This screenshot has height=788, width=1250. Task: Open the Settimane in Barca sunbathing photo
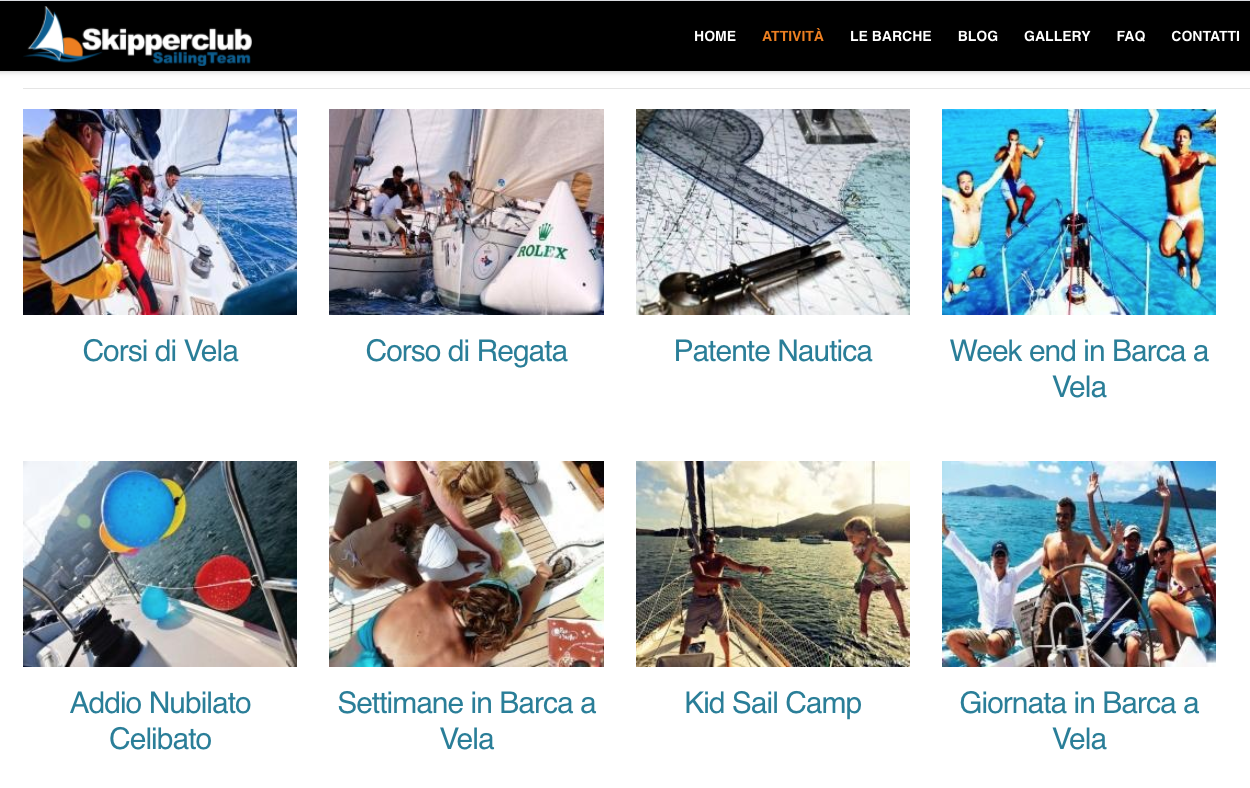click(x=466, y=564)
